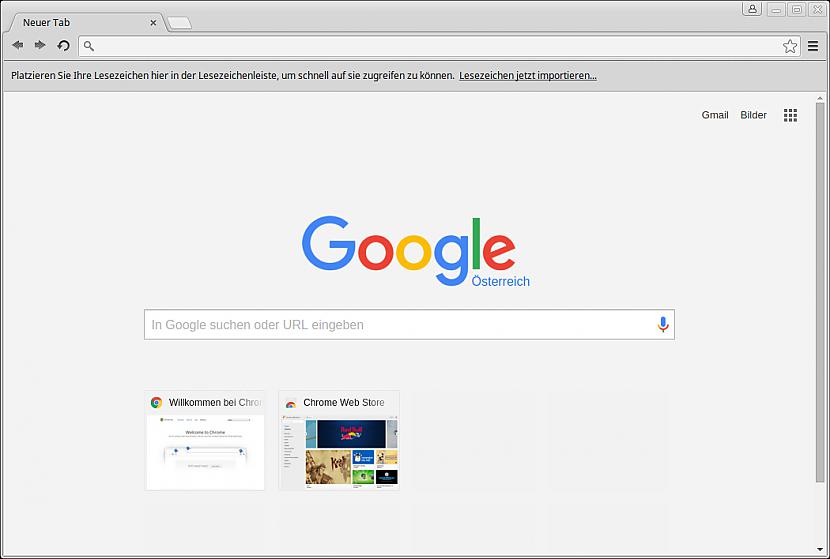
Task: Click the user profile icon in title bar
Action: [752, 8]
